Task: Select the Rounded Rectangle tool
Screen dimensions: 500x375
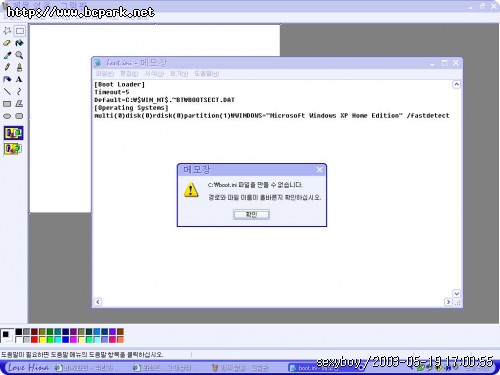Action: coord(20,116)
